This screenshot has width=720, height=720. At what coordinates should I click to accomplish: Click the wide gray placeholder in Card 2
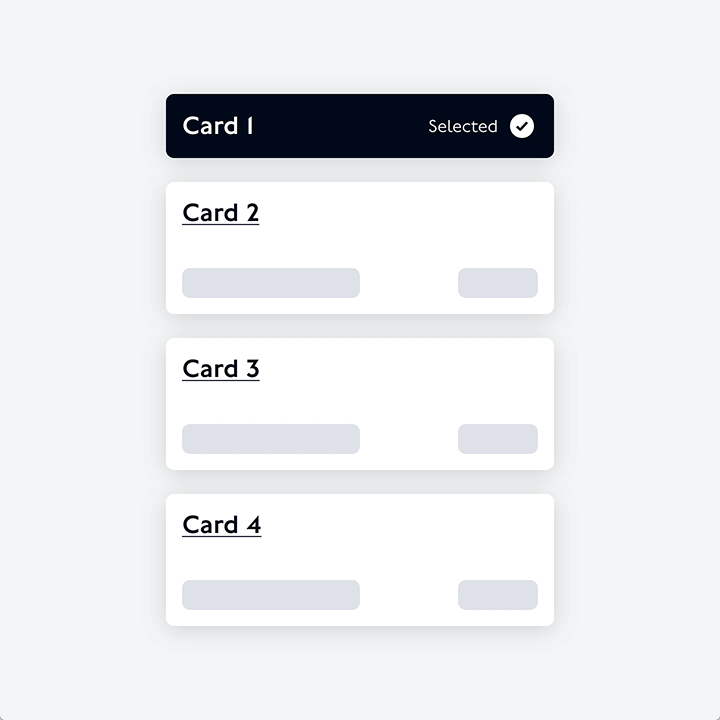(x=271, y=283)
